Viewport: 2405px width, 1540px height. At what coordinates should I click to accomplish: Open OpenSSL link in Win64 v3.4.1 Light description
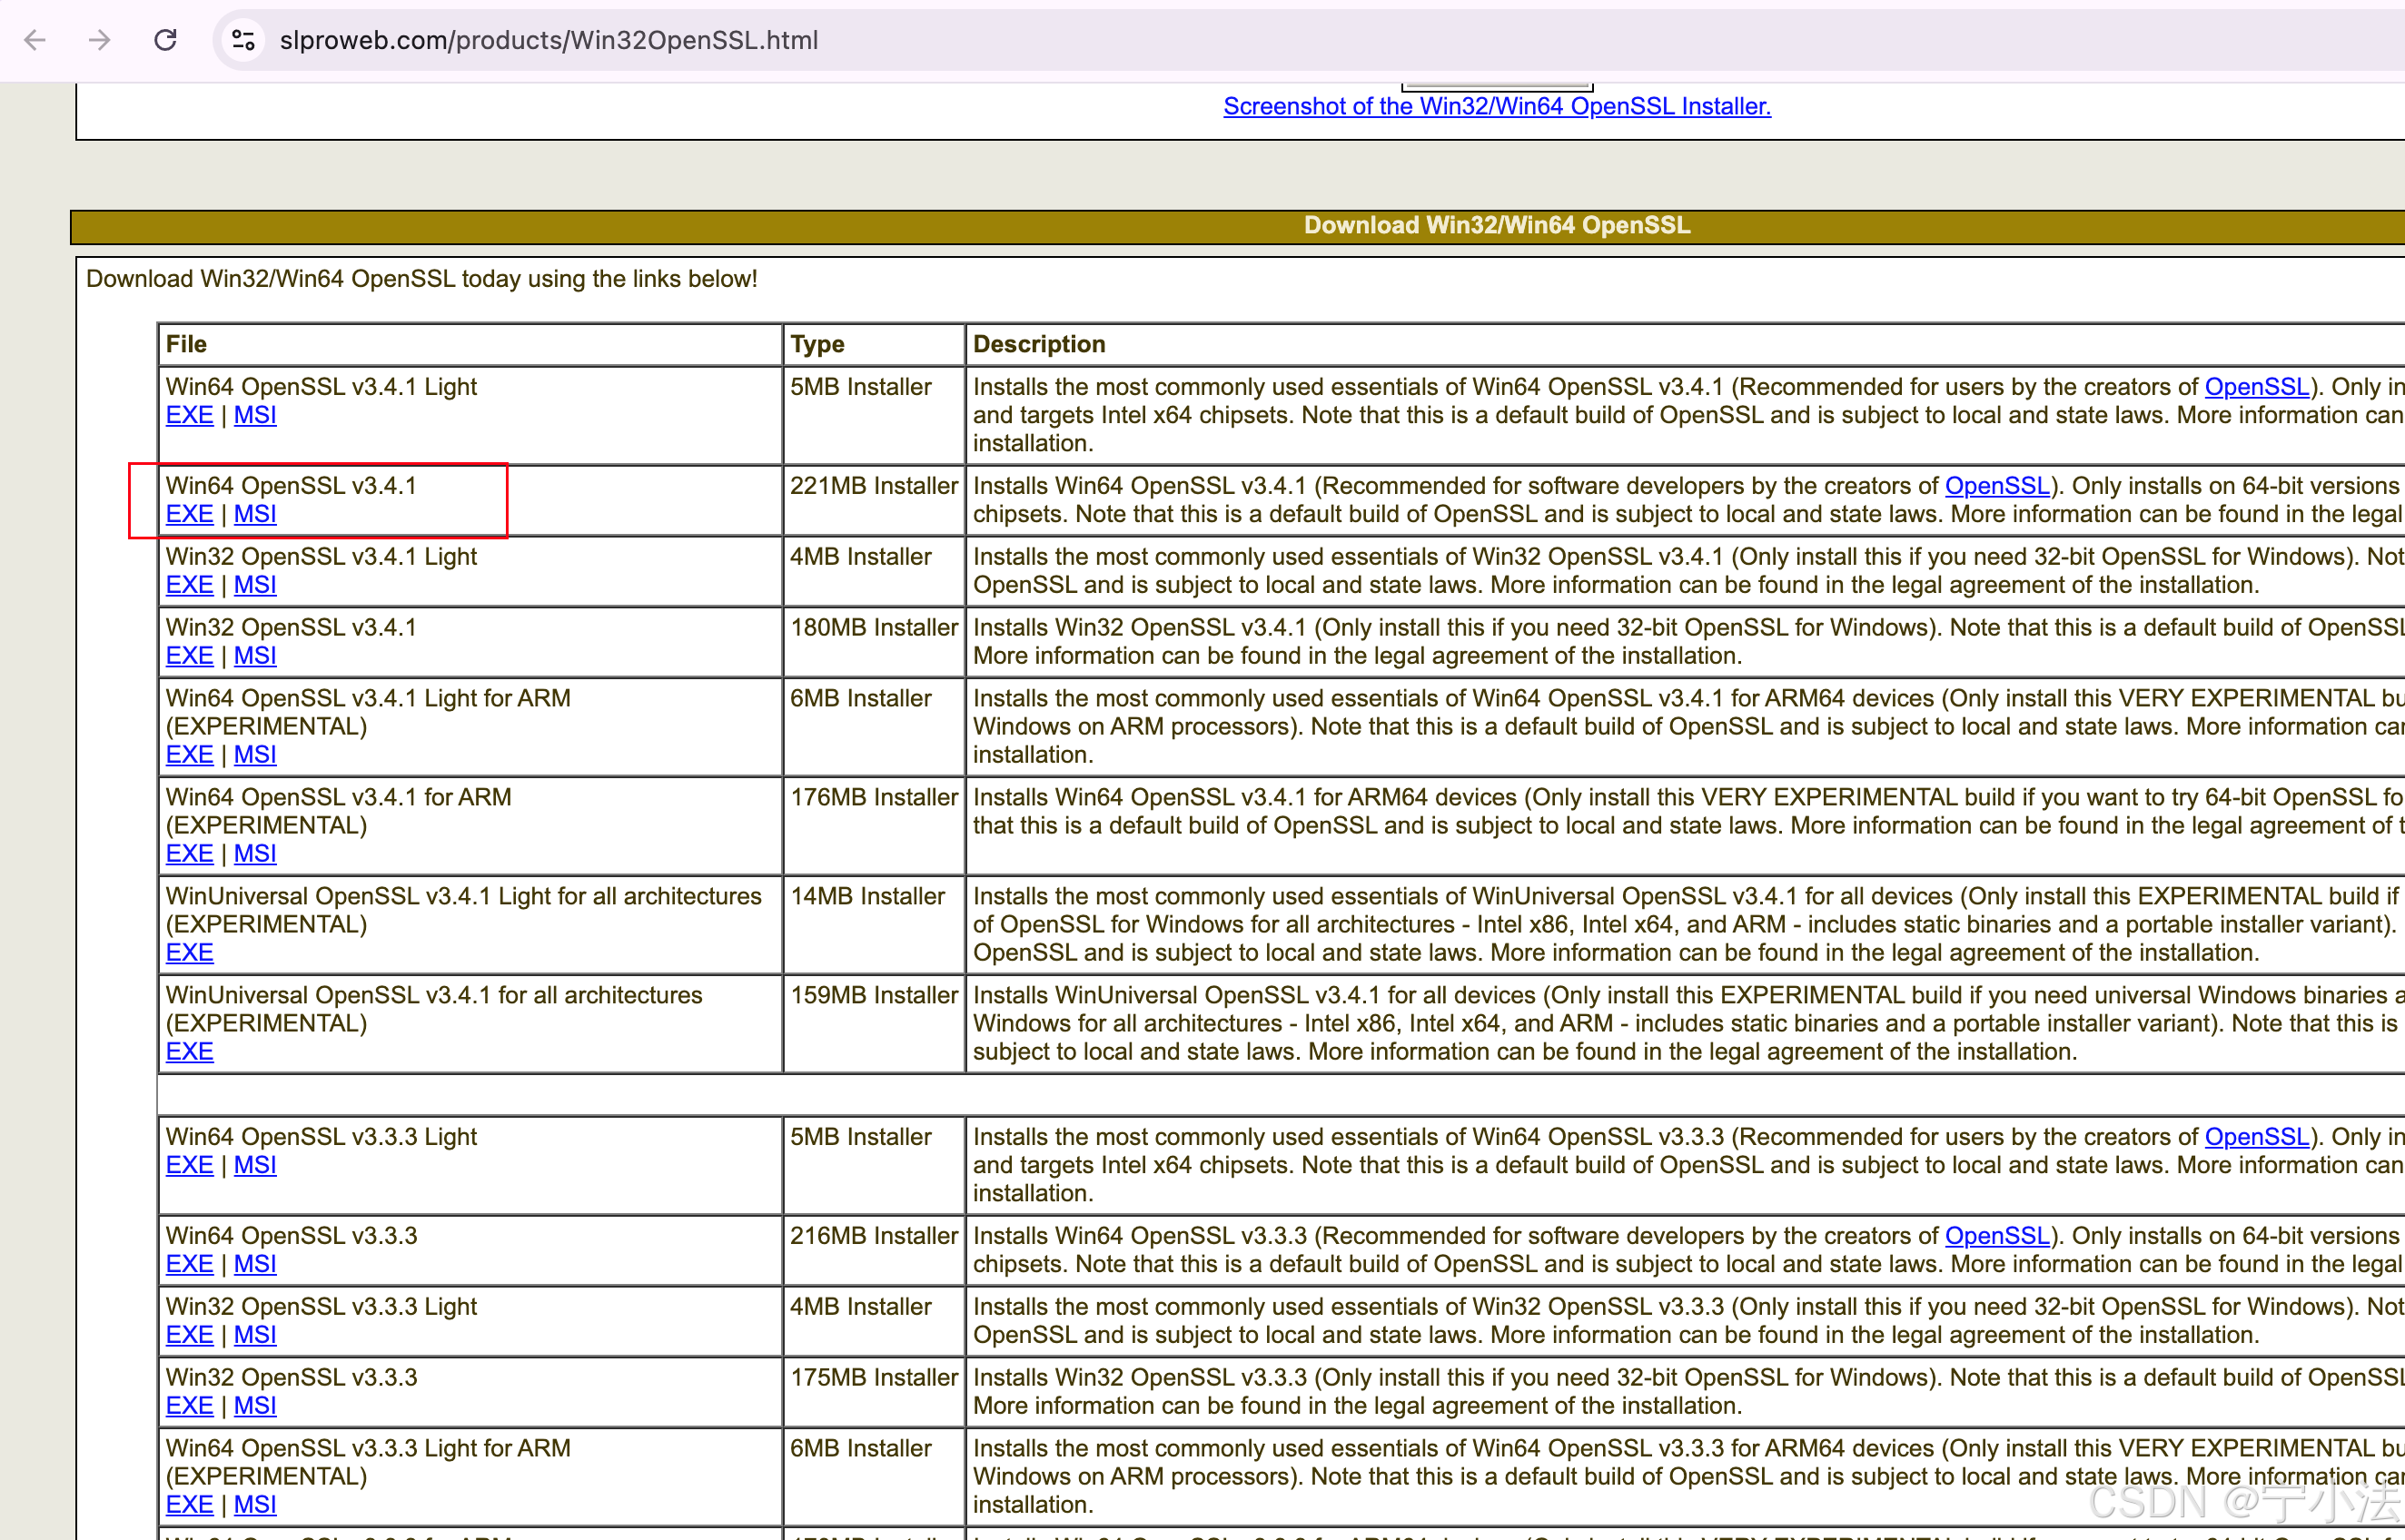(x=2257, y=387)
